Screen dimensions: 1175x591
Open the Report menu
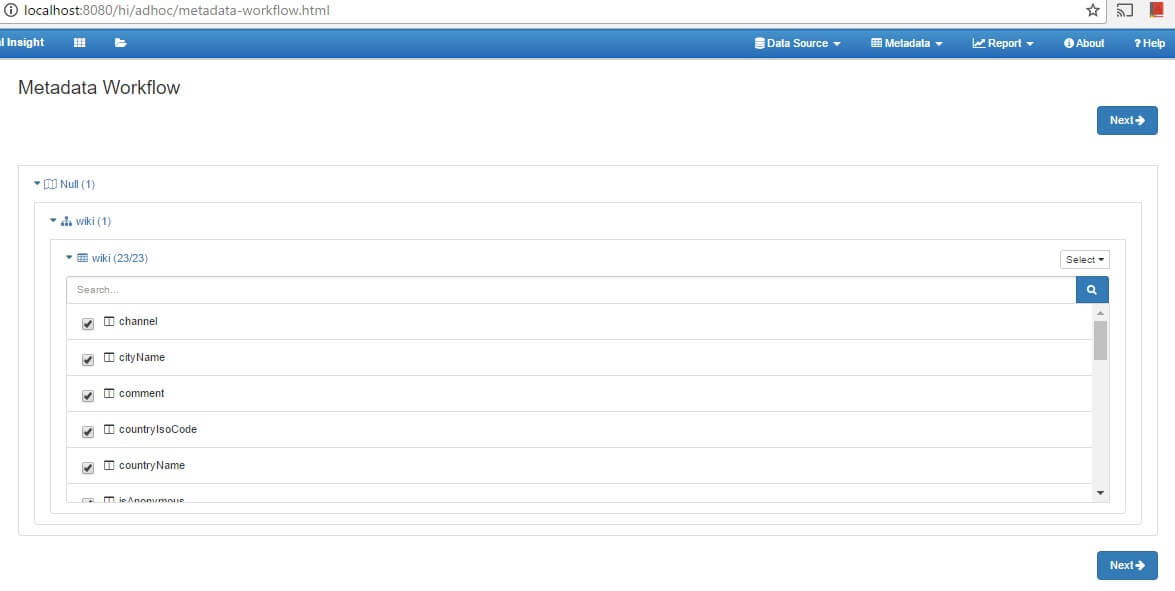1003,43
